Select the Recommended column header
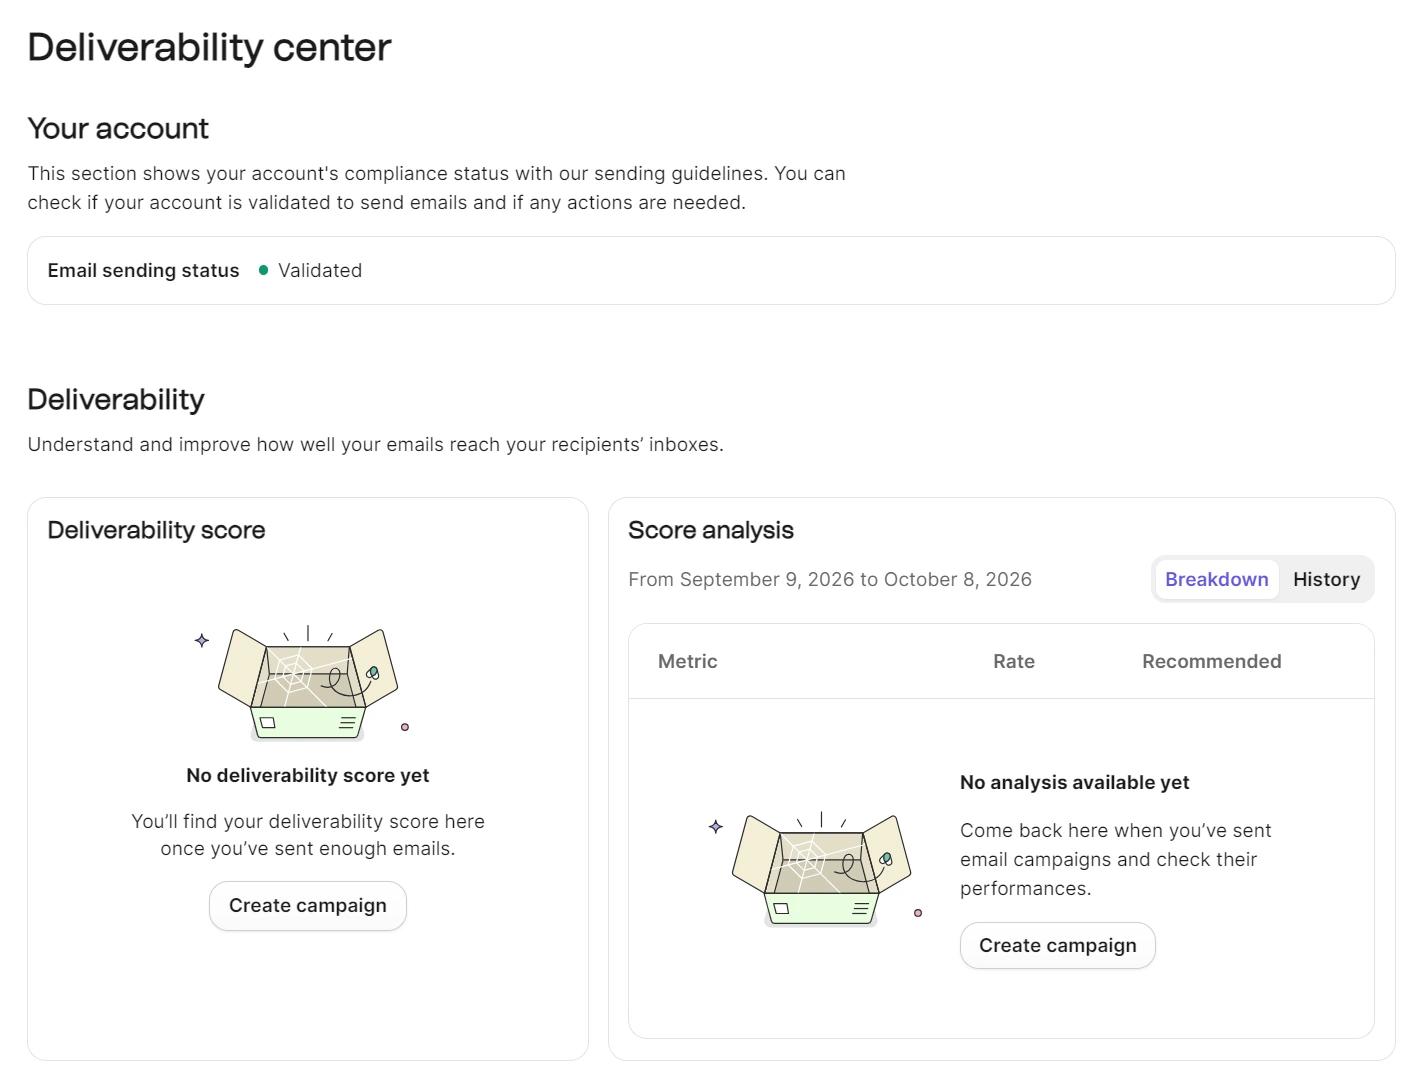The width and height of the screenshot is (1423, 1075). point(1211,661)
